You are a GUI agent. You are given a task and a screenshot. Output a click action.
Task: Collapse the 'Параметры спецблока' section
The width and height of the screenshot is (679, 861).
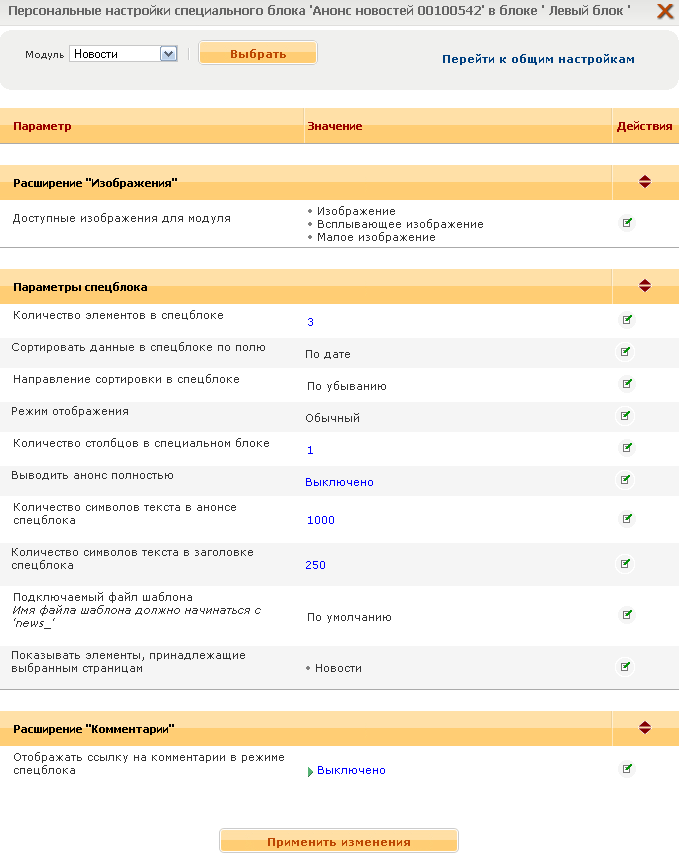645,286
